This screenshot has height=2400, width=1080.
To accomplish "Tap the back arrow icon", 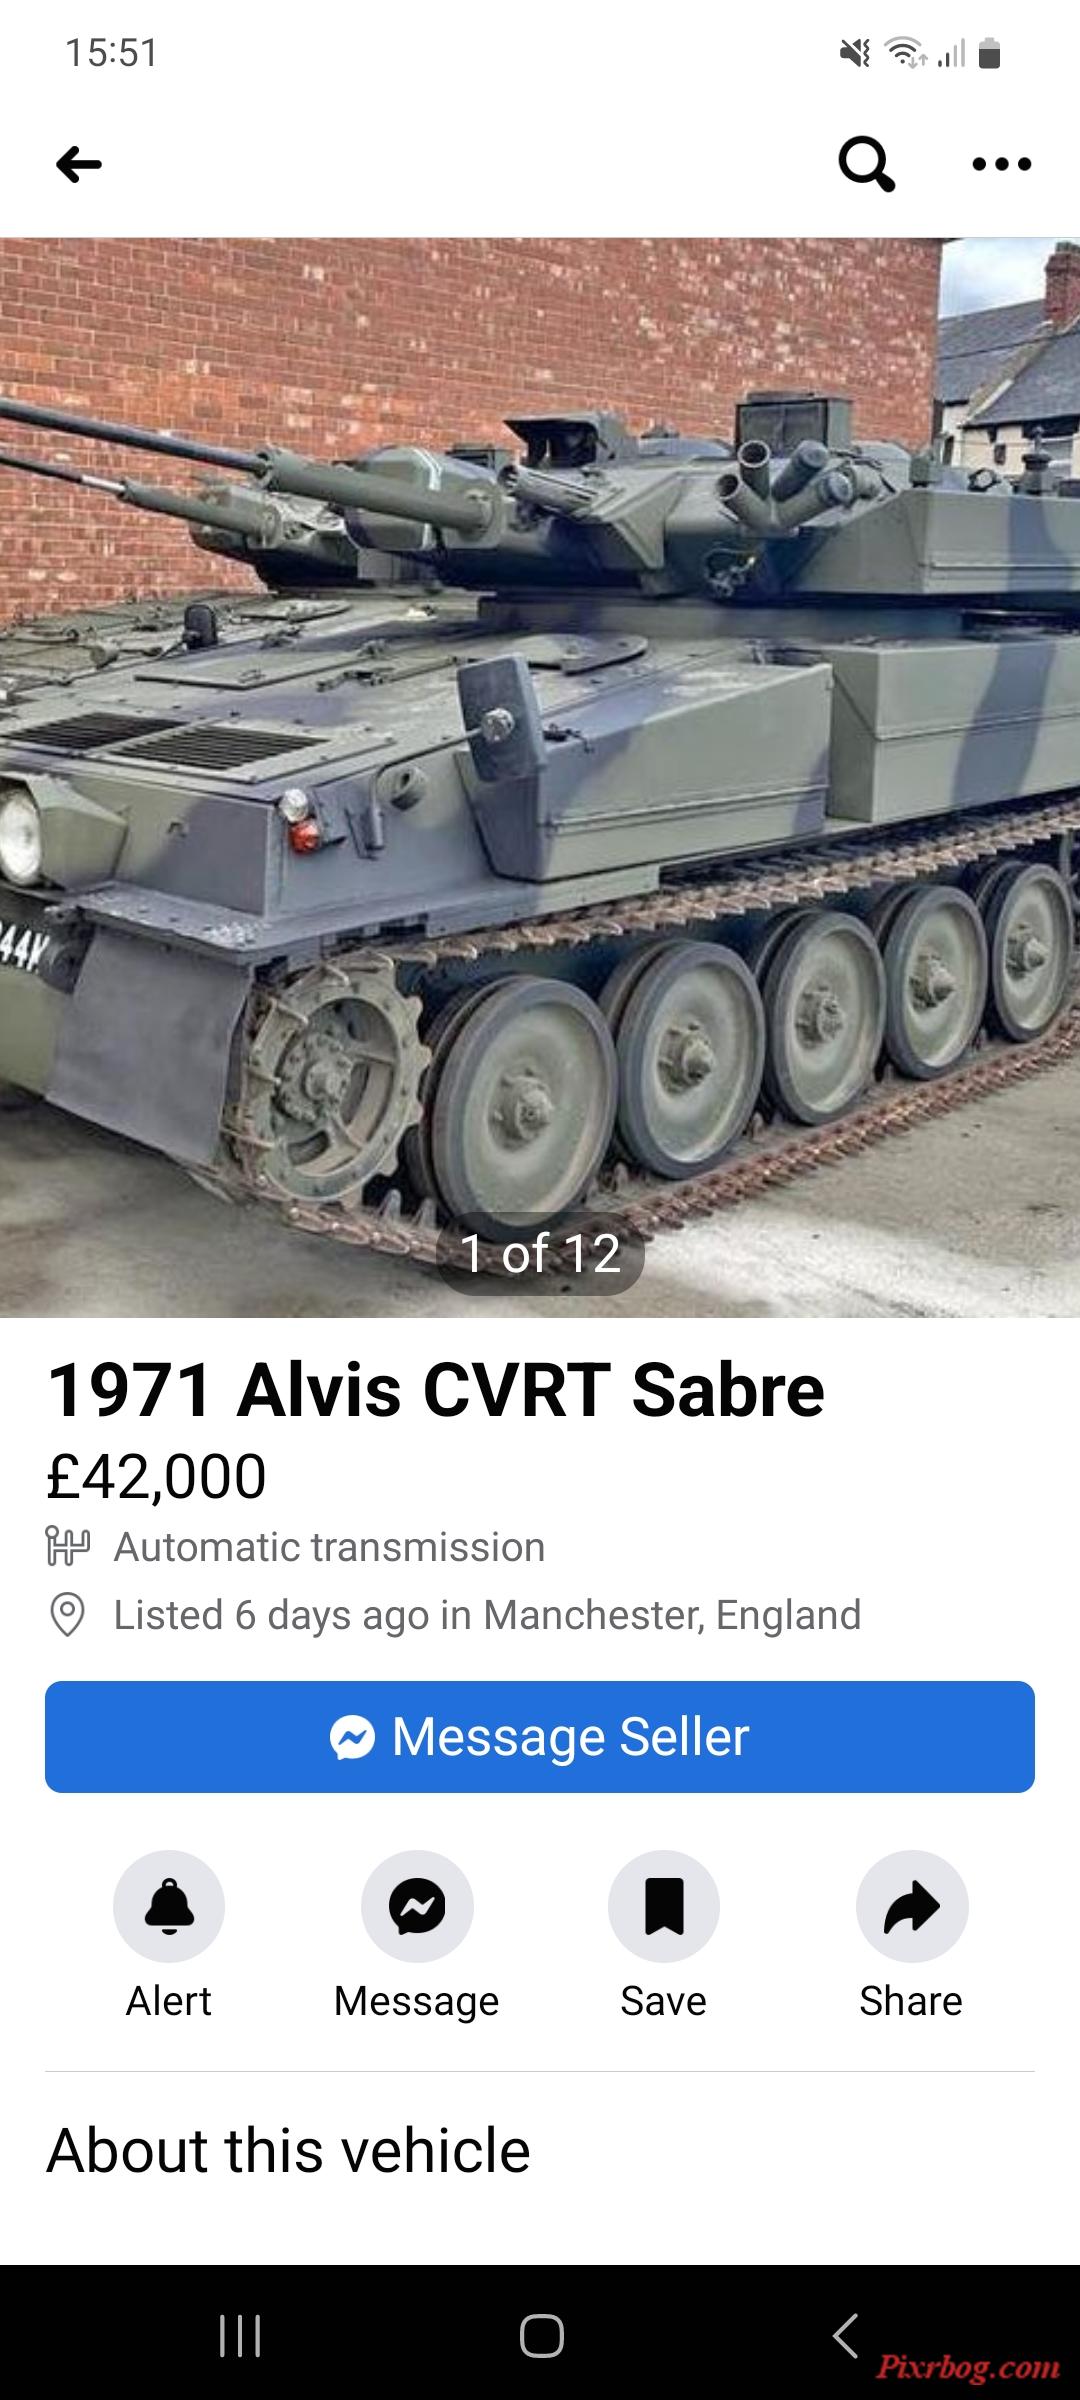I will (x=79, y=164).
